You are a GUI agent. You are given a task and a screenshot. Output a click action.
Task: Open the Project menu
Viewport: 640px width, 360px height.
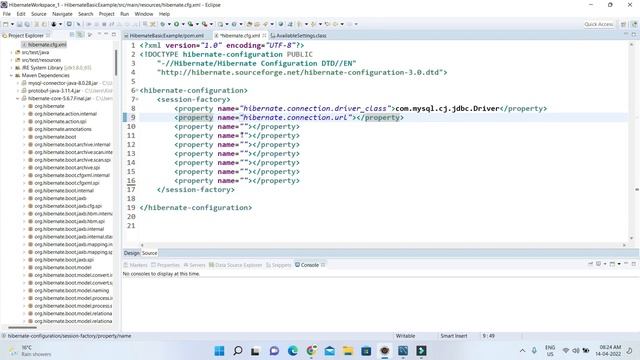point(107,14)
